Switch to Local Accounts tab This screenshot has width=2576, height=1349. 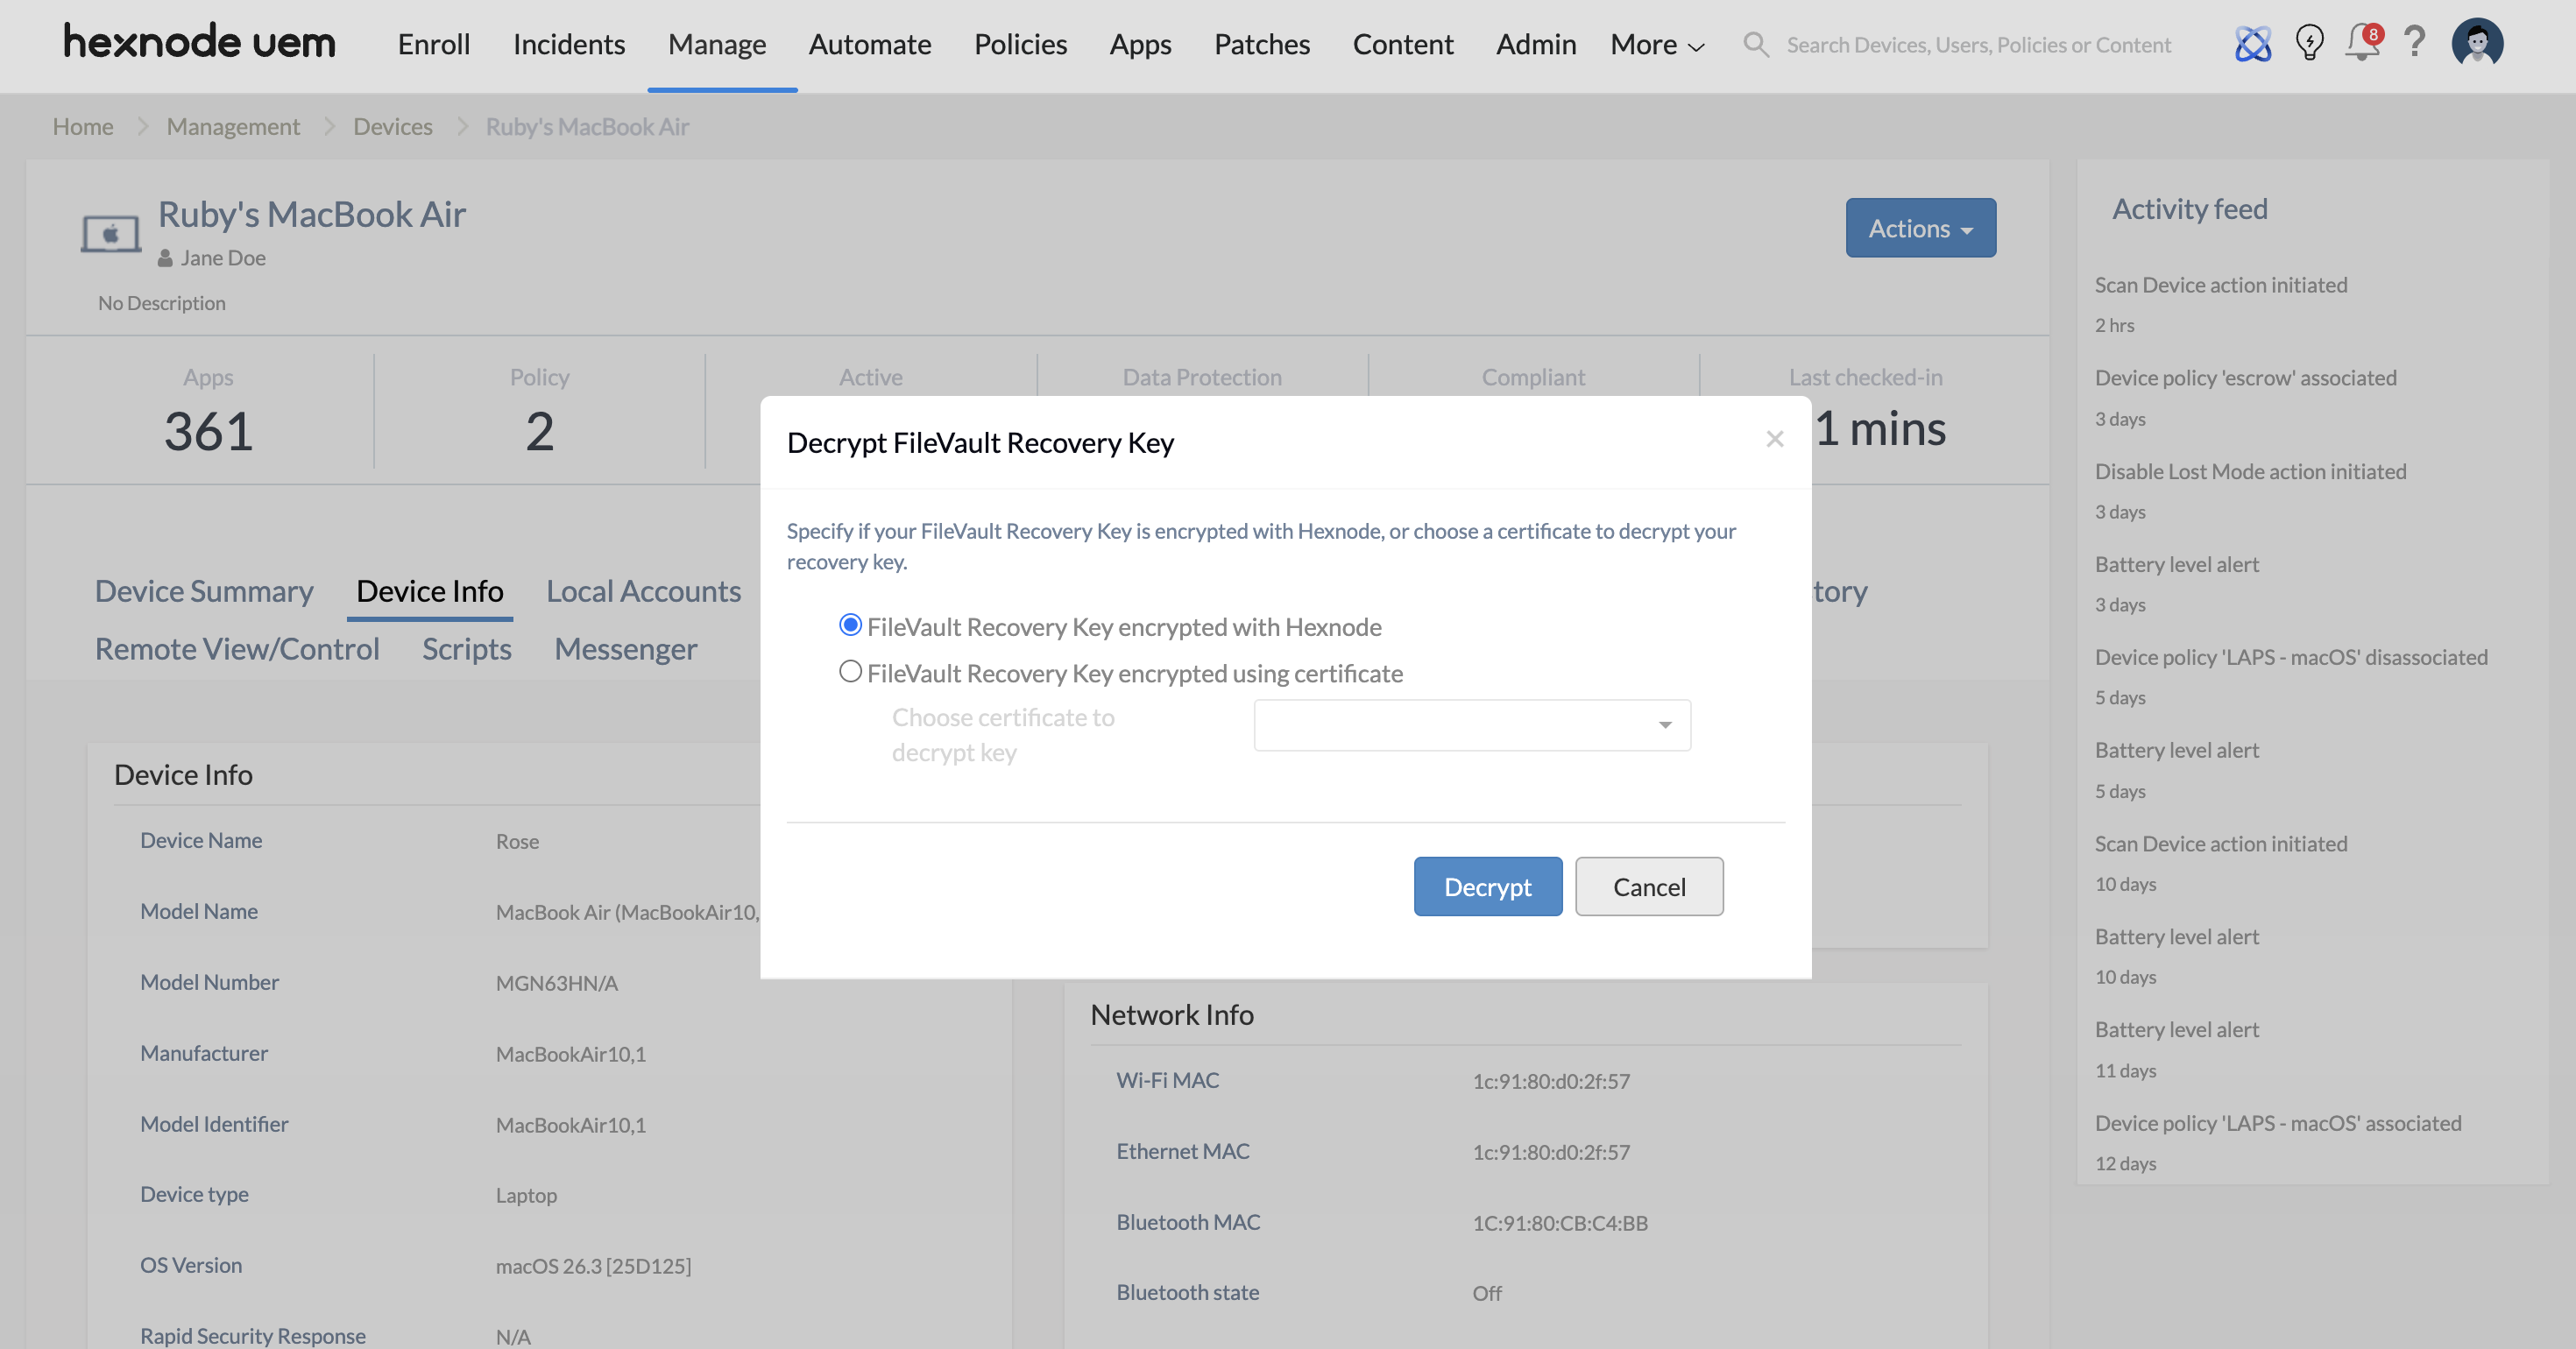pyautogui.click(x=643, y=590)
